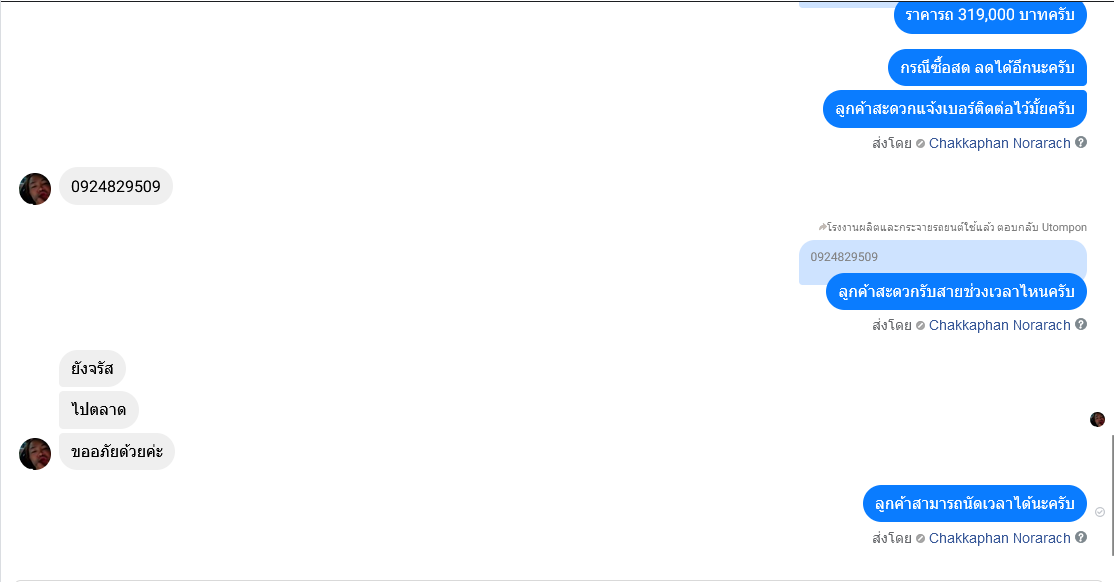1114x582 pixels.
Task: Click reply arrow icon before โรงงานผลิตและกระจายรถยนต์ใช้แล้ว
Action: point(822,227)
